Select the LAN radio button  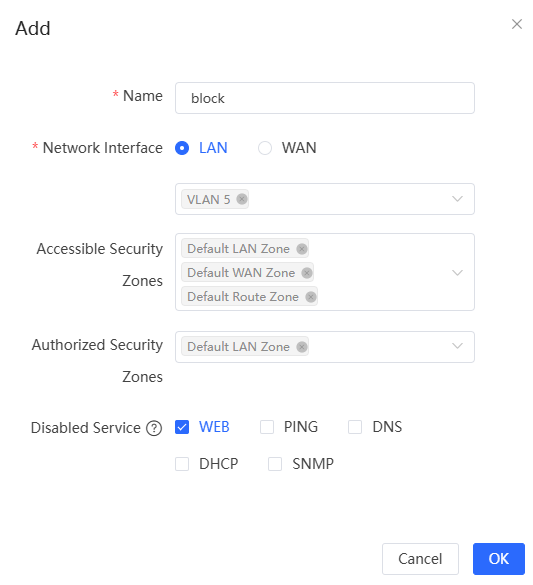182,148
